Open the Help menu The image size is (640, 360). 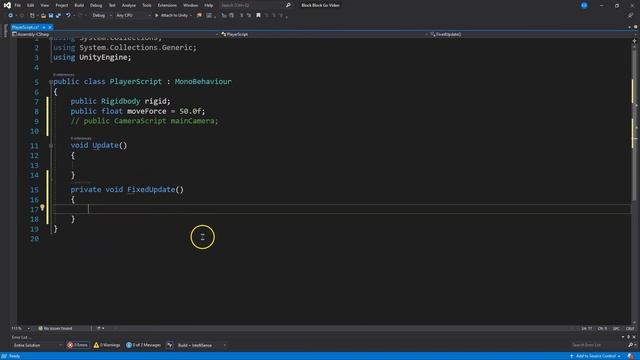coord(209,5)
